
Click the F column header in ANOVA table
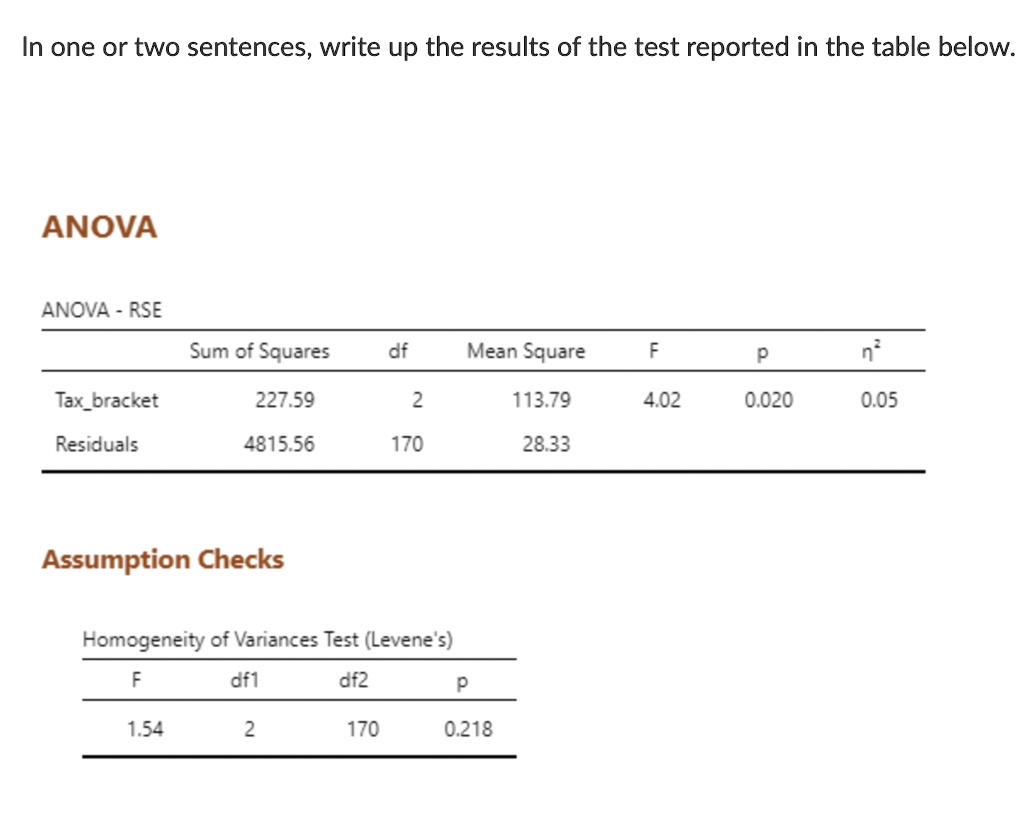tap(654, 351)
